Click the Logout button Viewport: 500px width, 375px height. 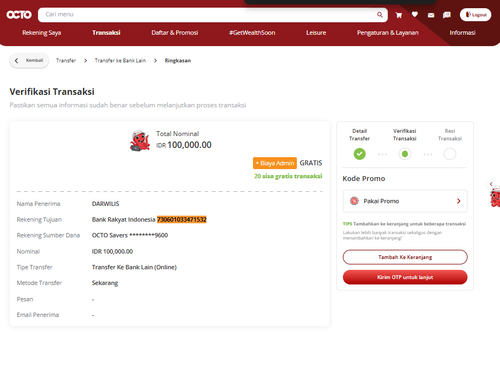[x=476, y=15]
